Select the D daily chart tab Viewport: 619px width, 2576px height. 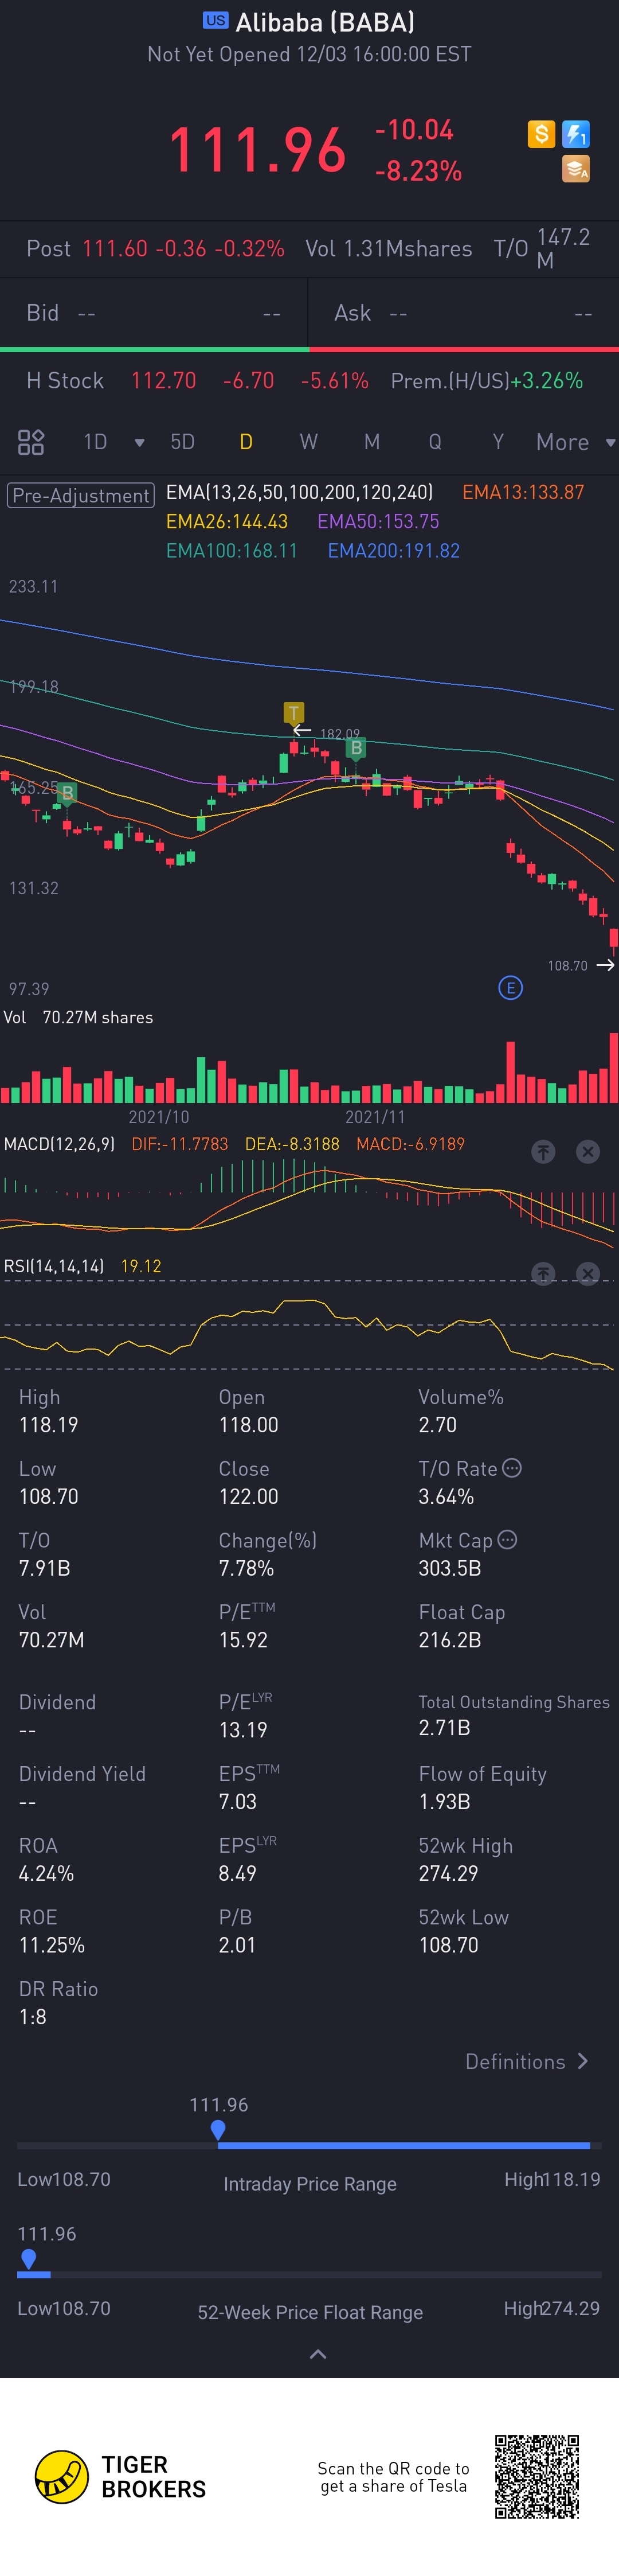tap(246, 442)
